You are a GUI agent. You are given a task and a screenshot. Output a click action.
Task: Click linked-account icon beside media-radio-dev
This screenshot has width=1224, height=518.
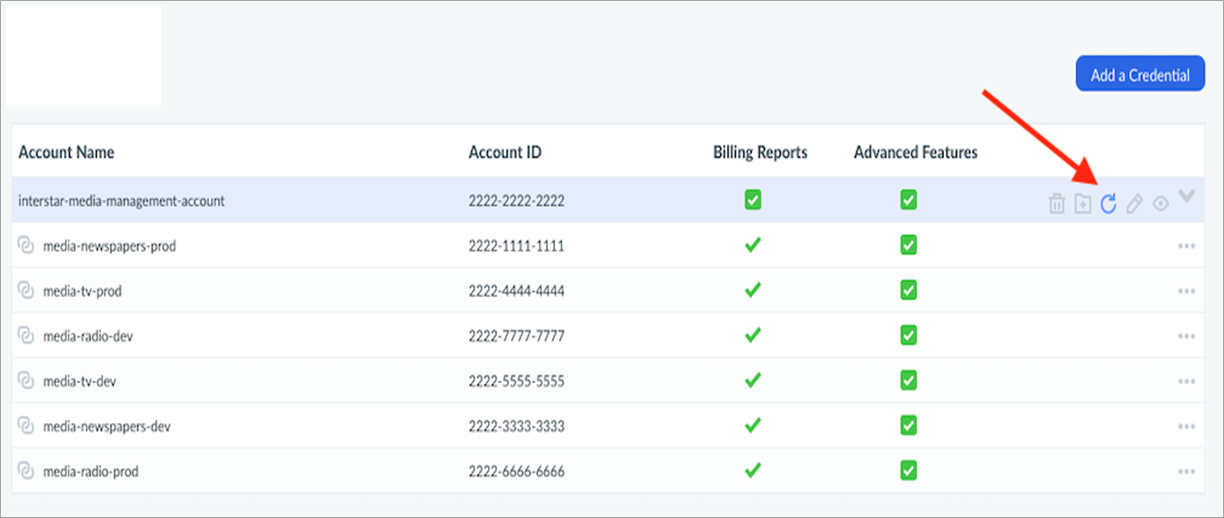tap(26, 335)
